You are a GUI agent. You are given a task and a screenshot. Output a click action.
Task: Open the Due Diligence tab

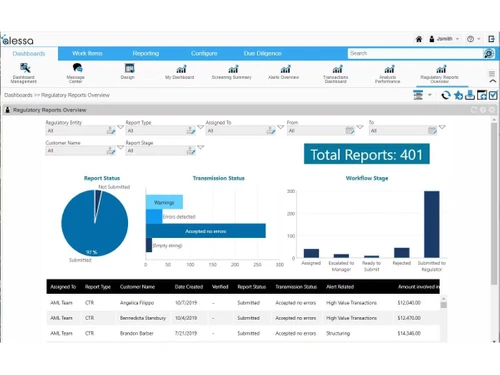click(x=263, y=53)
